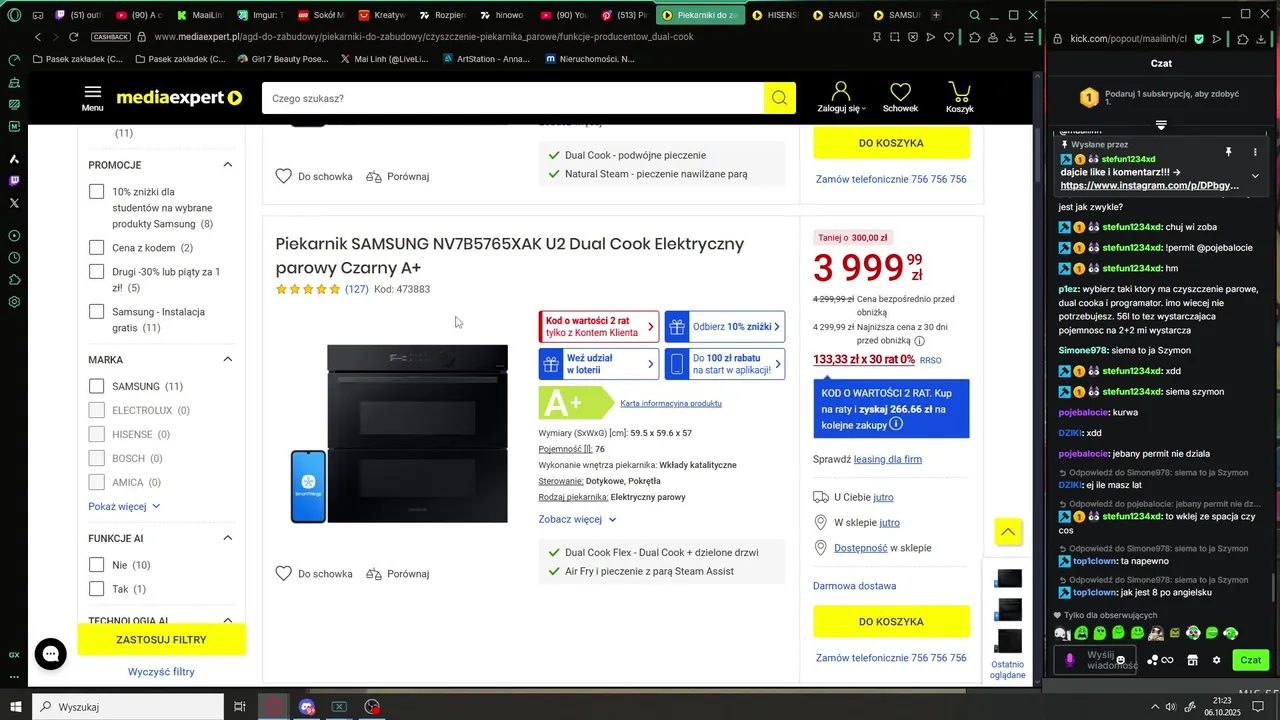
Task: Check the Funkcje AI Nie checkbox
Action: (96, 565)
